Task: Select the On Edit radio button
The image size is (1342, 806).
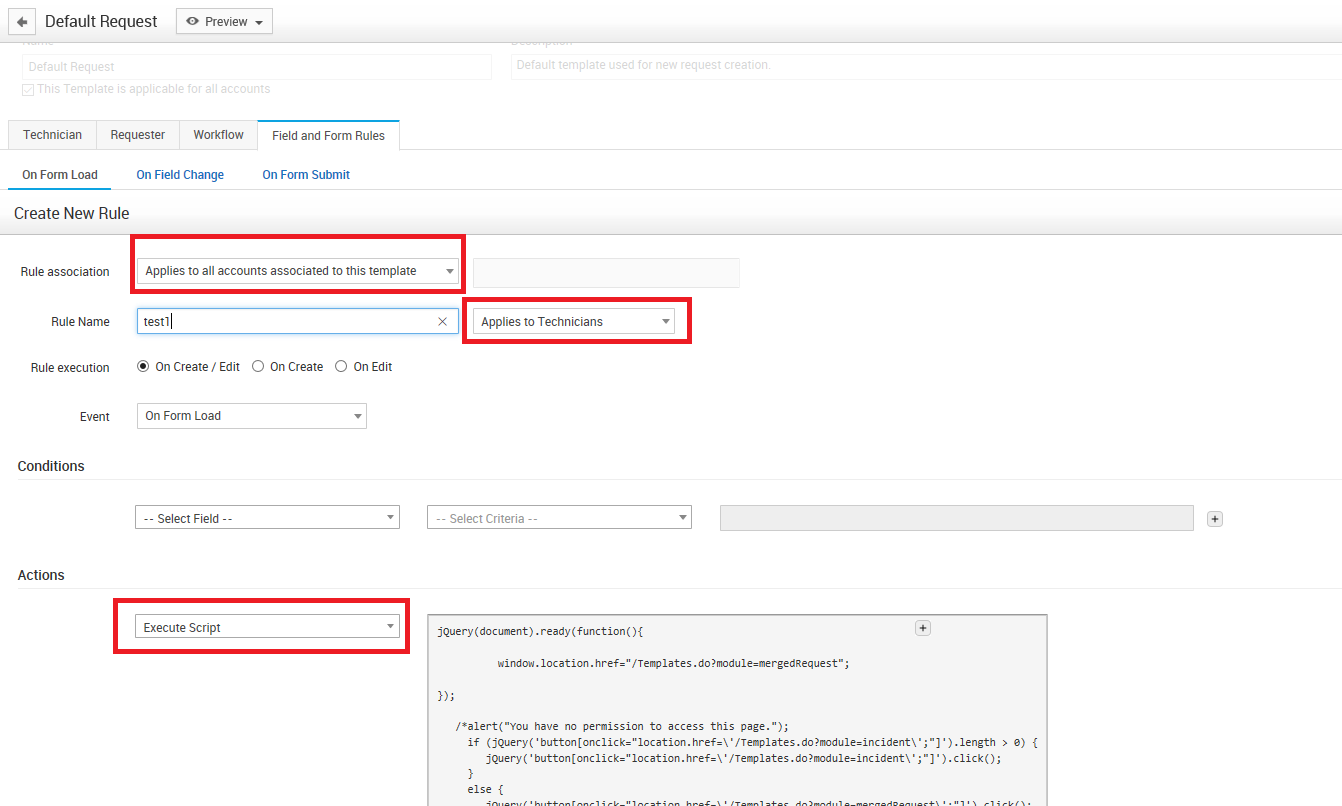Action: tap(341, 367)
